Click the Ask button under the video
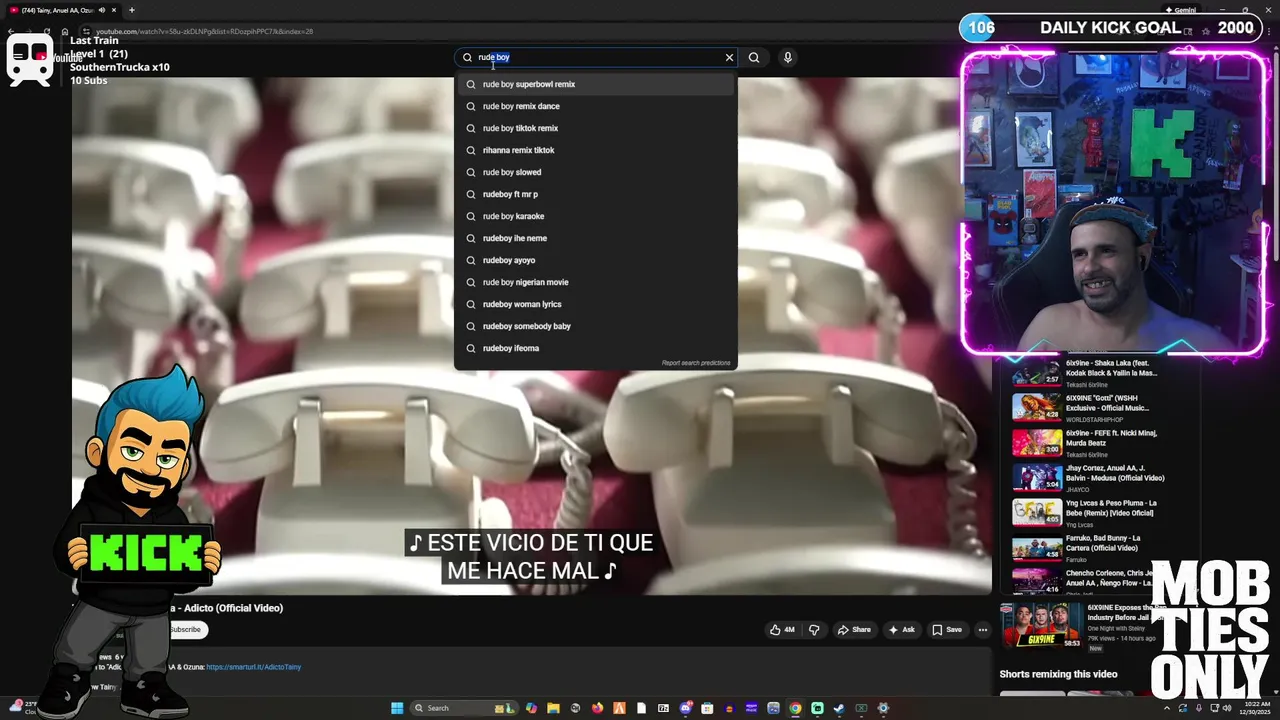1280x720 pixels. [901, 630]
